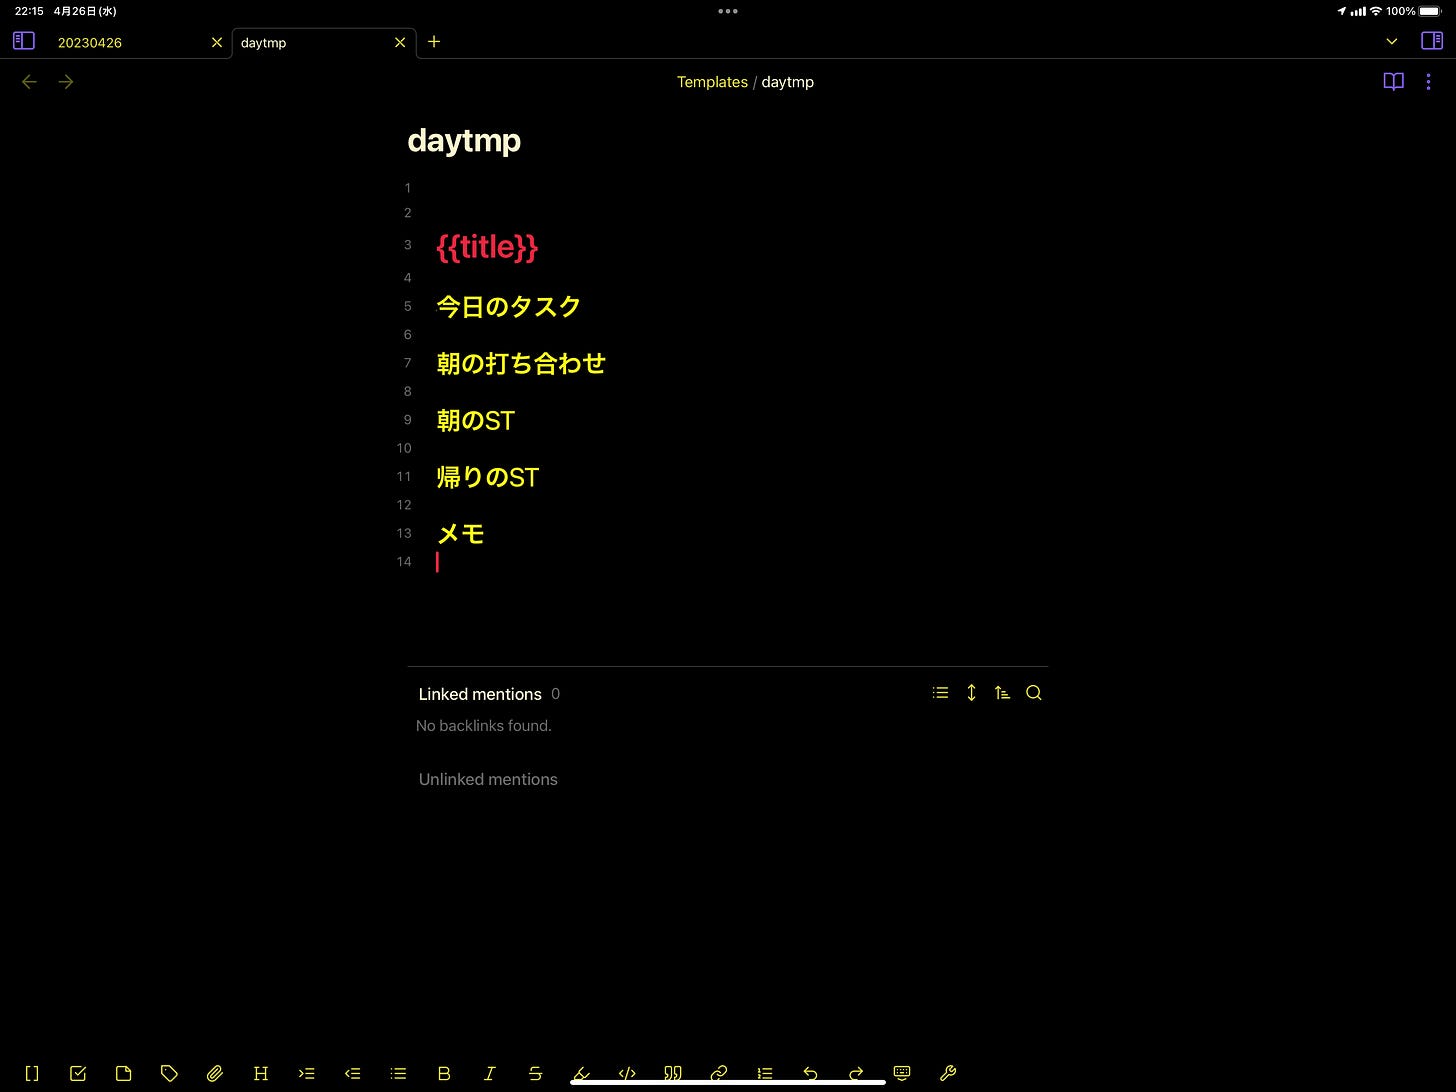
Task: Toggle the left sidebar
Action: pos(24,41)
